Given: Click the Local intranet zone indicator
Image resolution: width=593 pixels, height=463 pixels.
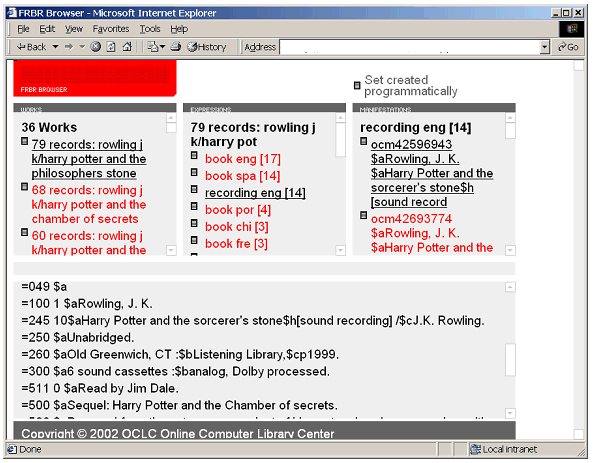Looking at the screenshot, I should [x=503, y=449].
